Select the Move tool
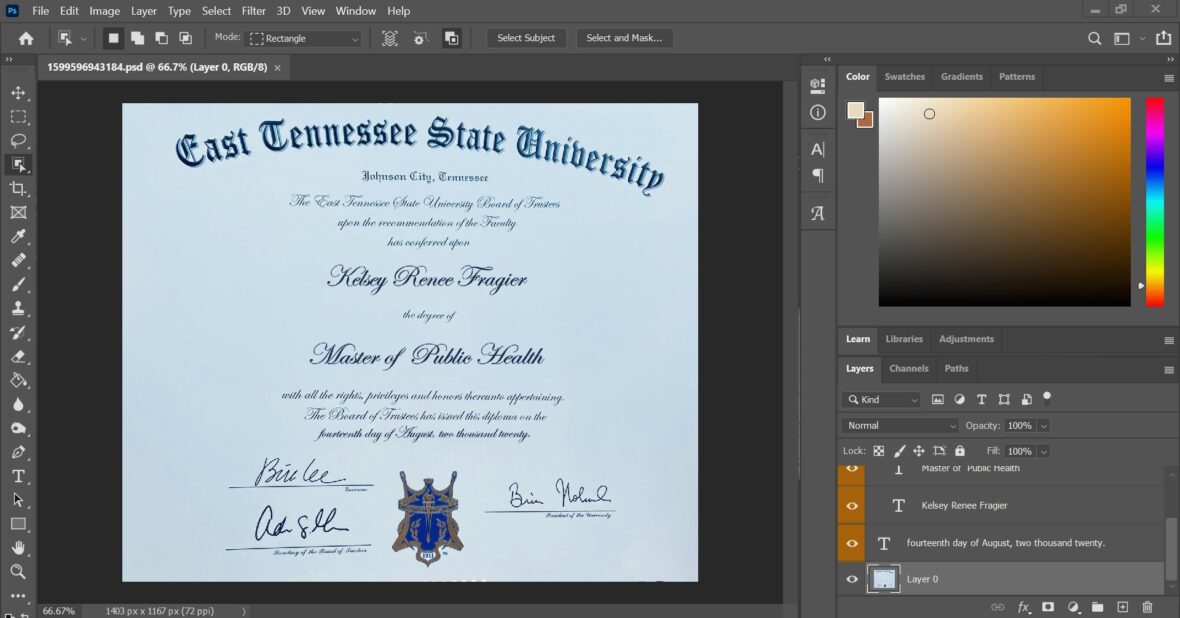Screen dimensions: 1180x618 point(18,93)
